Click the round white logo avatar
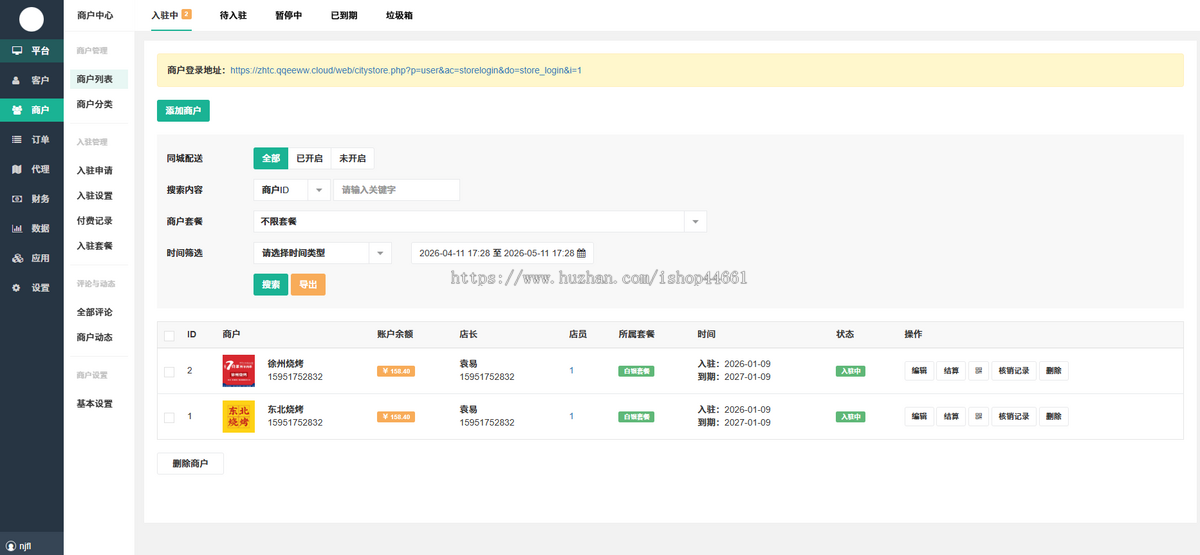The height and width of the screenshot is (555, 1200). (x=32, y=18)
